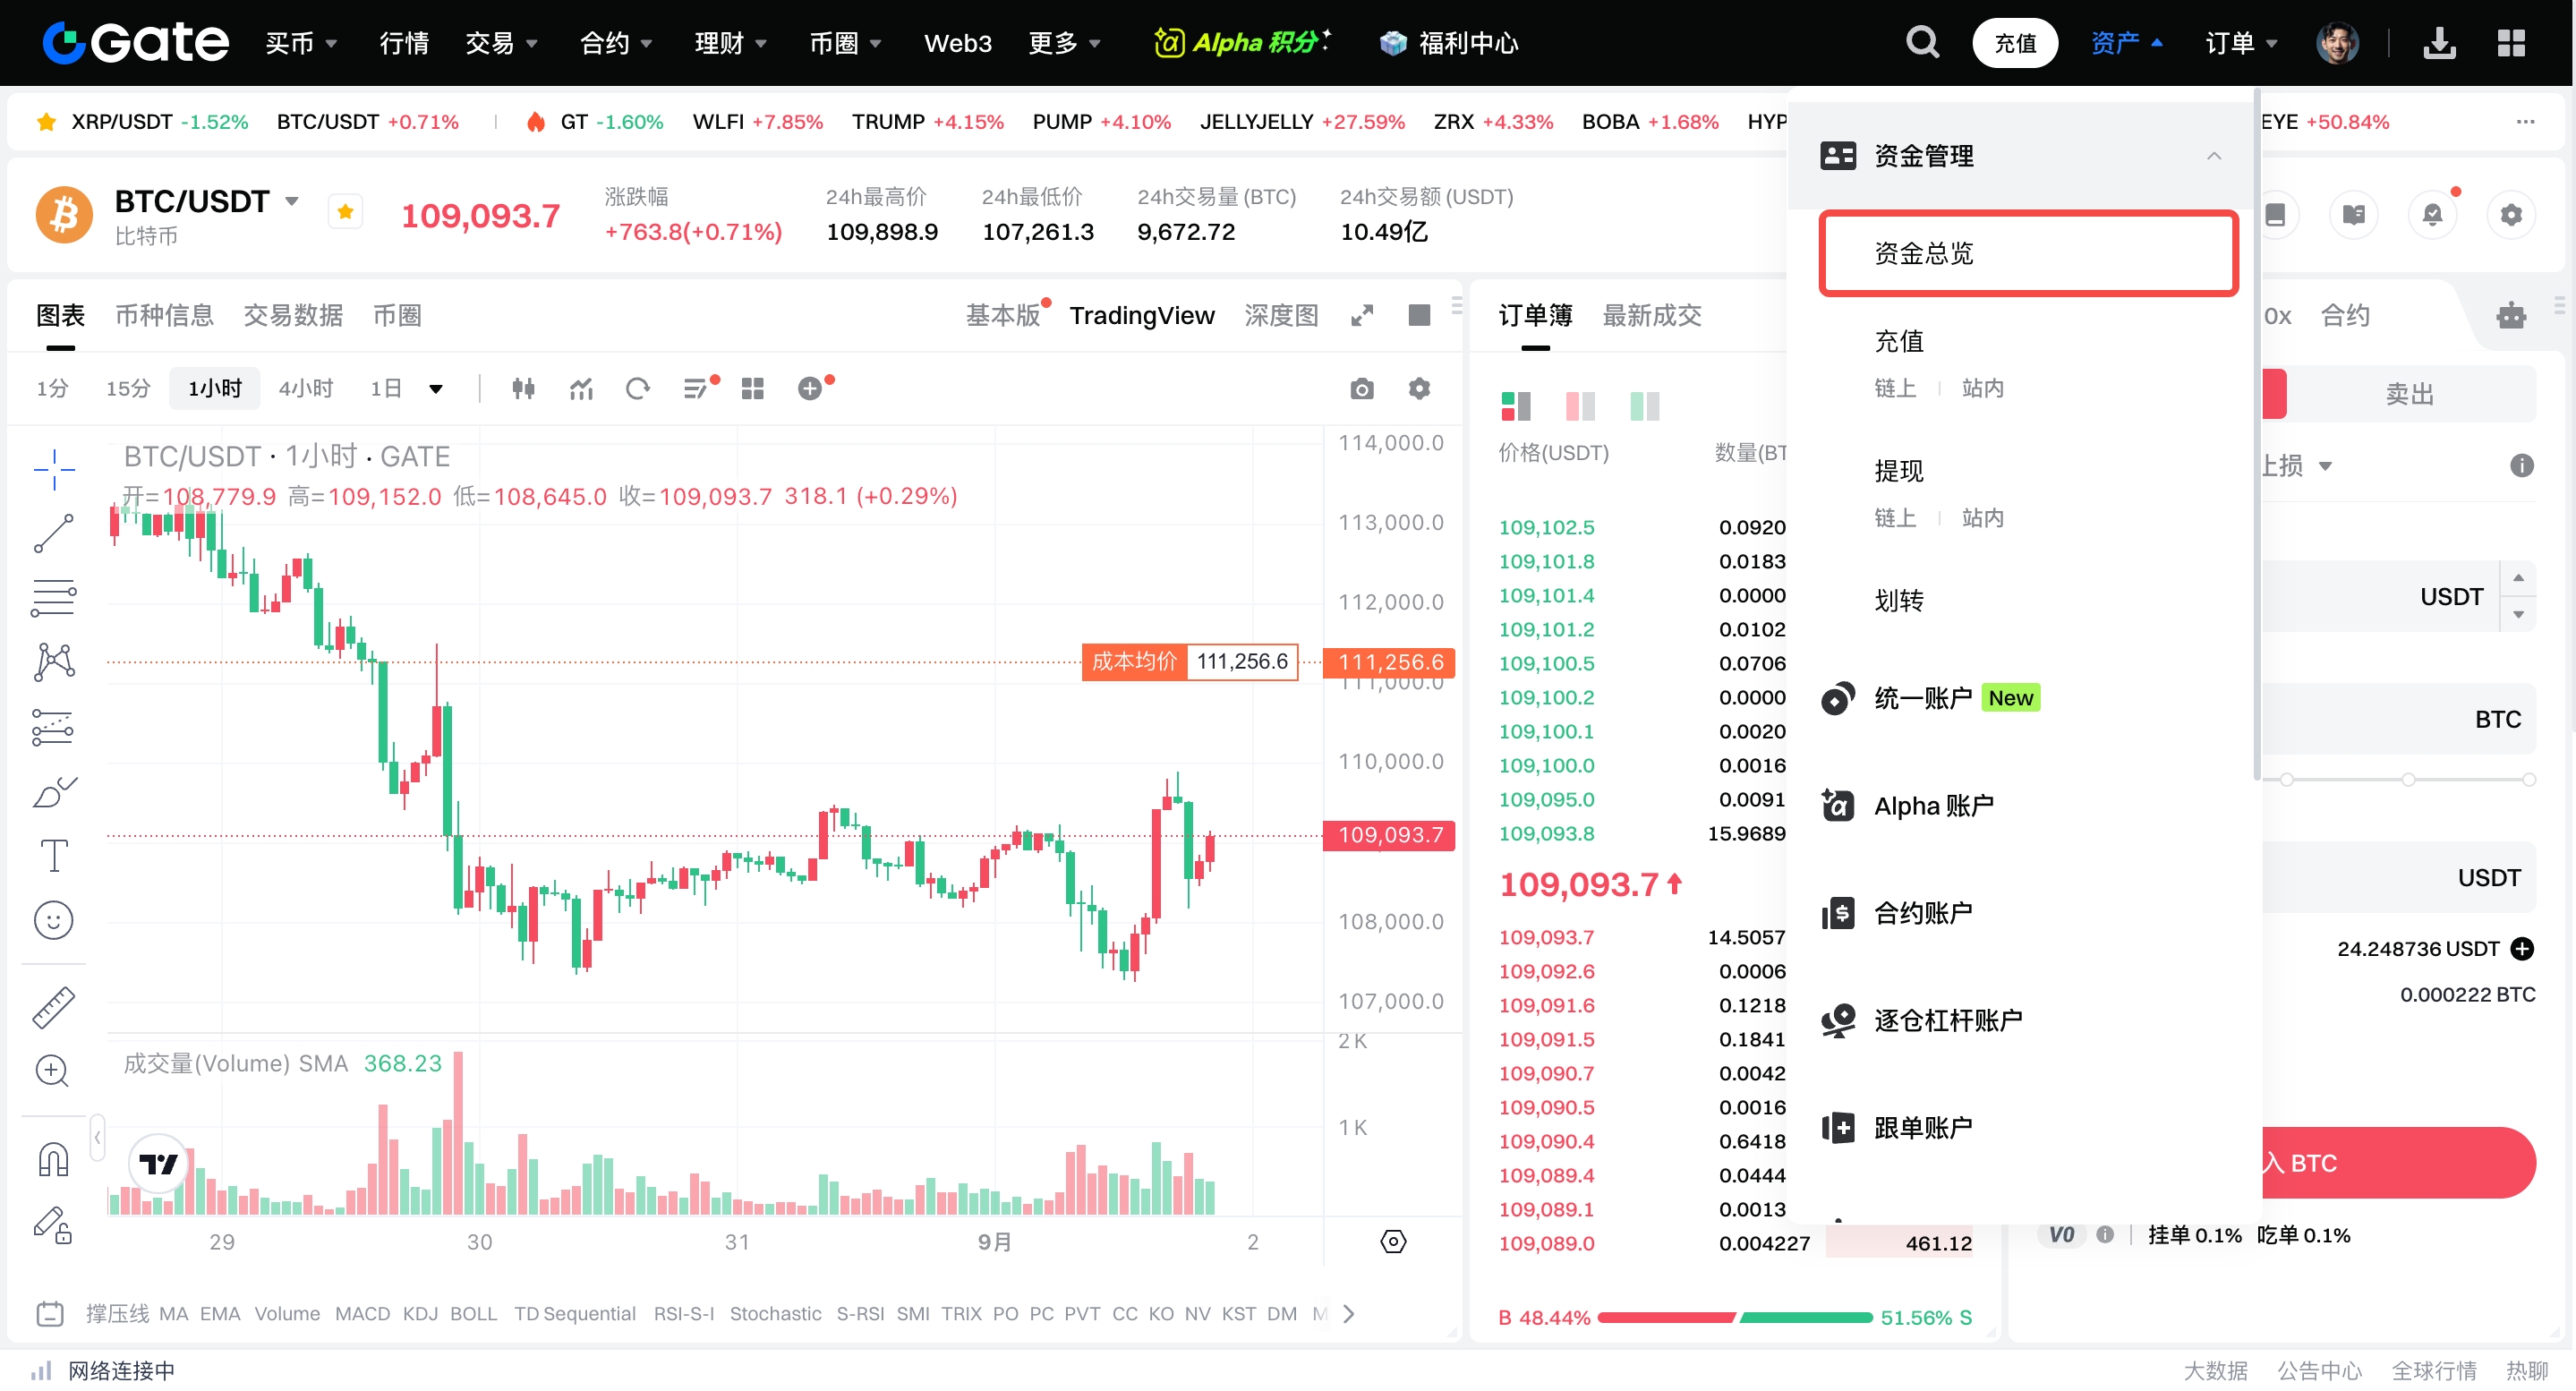Select the 4小时 timeframe
This screenshot has width=2576, height=1391.
click(305, 388)
